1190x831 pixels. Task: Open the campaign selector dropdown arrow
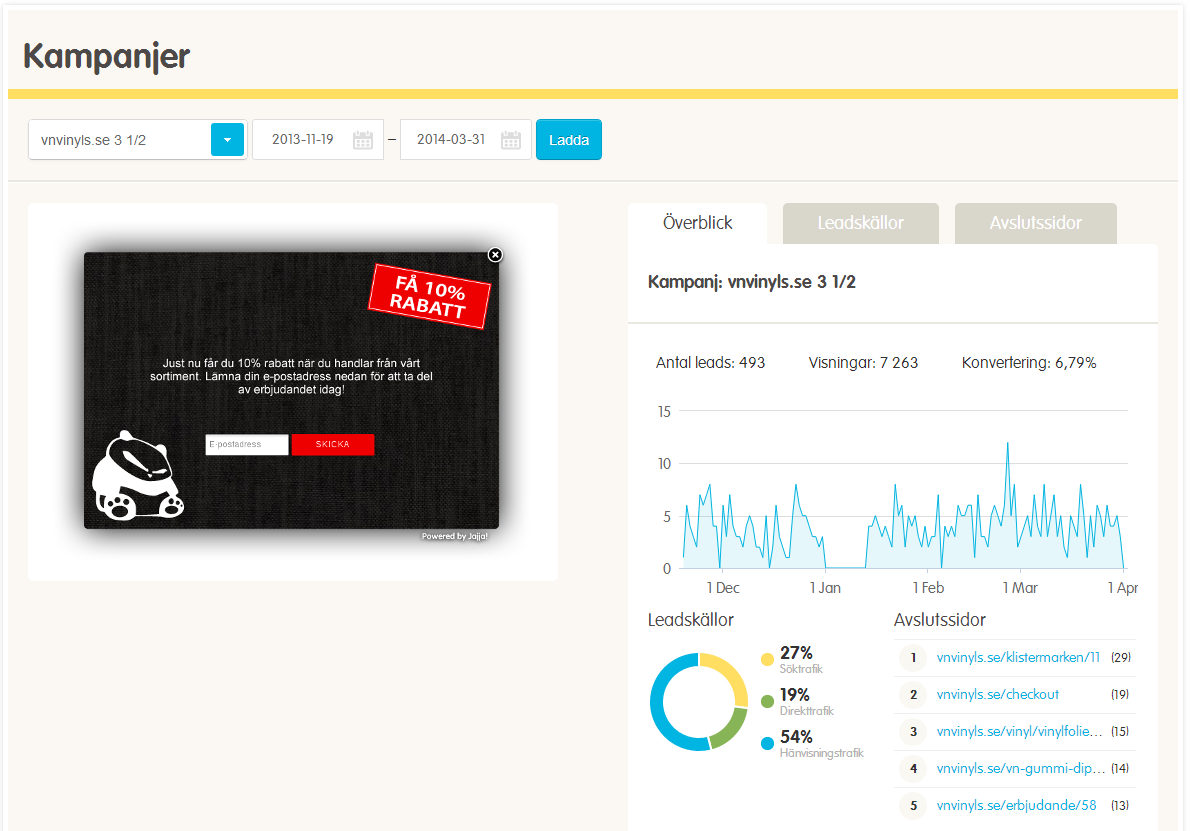coord(227,140)
